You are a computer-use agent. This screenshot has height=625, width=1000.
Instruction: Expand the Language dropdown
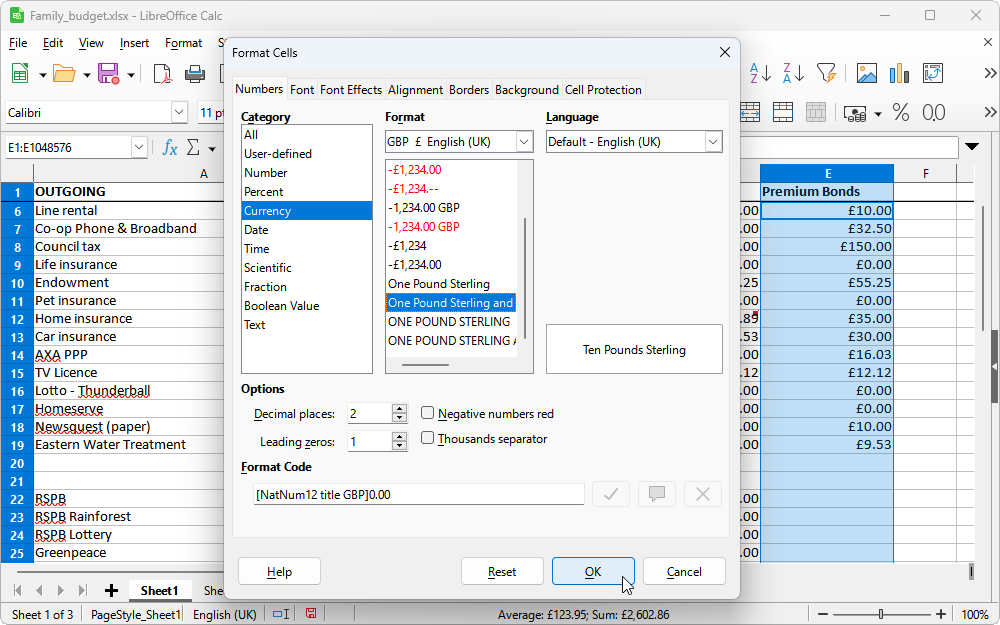713,142
